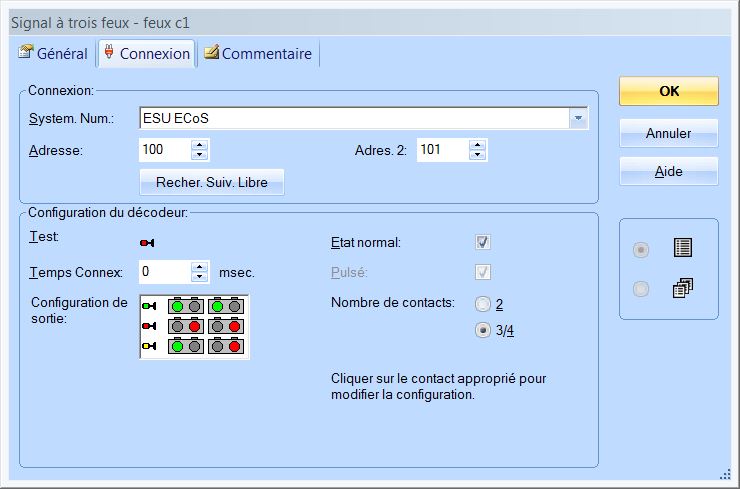Click the red signal Test icon
This screenshot has height=489, width=740.
click(147, 243)
